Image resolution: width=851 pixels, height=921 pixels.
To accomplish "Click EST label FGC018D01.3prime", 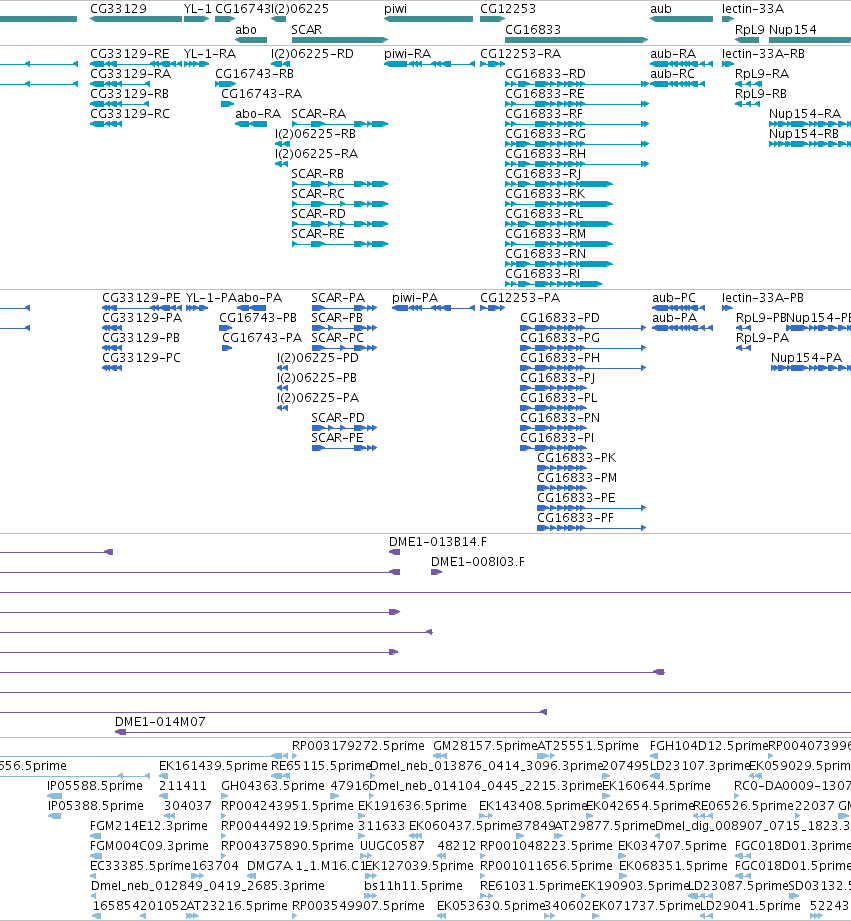I will click(x=793, y=845).
